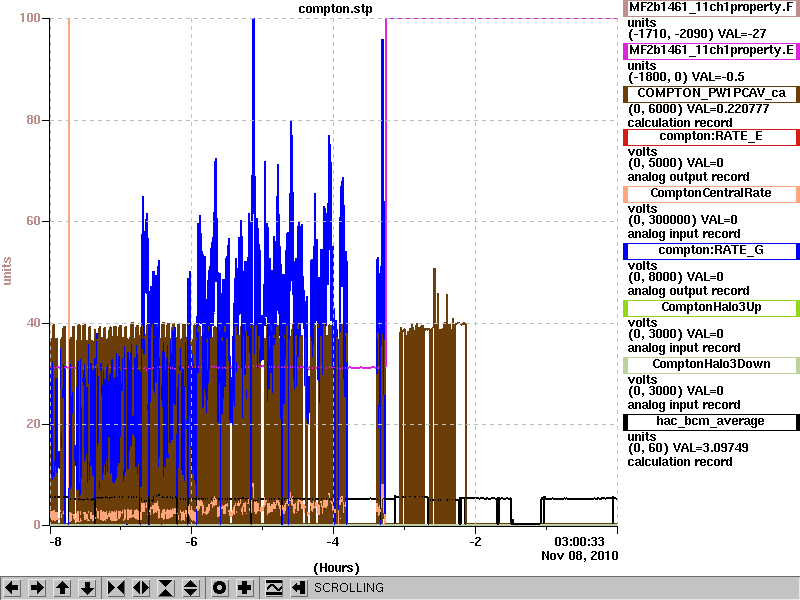Click the -6 tick on the hours axis

(190, 541)
